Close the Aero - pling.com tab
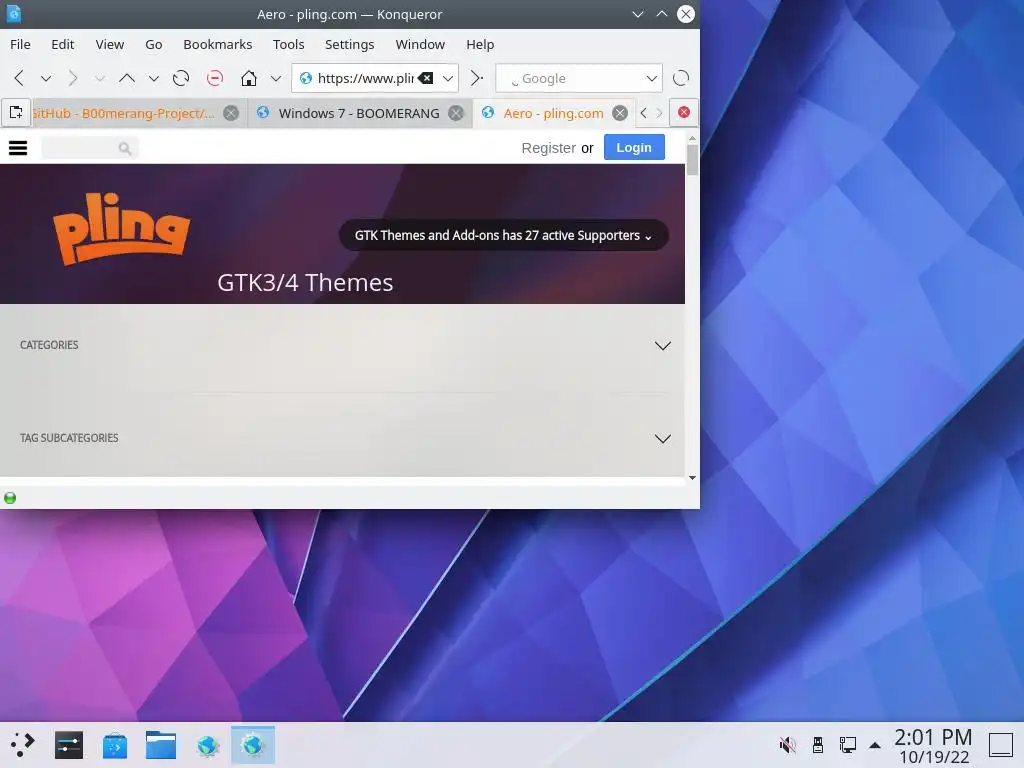Viewport: 1024px width, 768px height. point(620,113)
